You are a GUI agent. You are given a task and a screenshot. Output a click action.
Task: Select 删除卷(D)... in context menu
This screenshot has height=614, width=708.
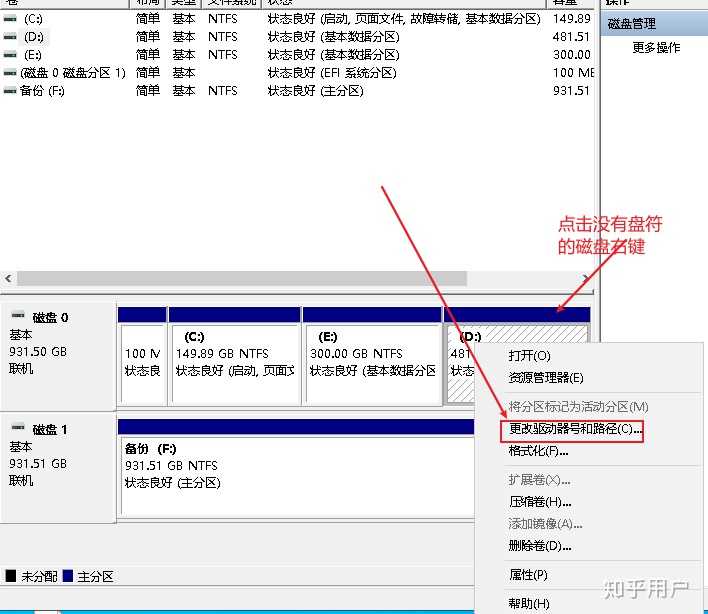(540, 546)
